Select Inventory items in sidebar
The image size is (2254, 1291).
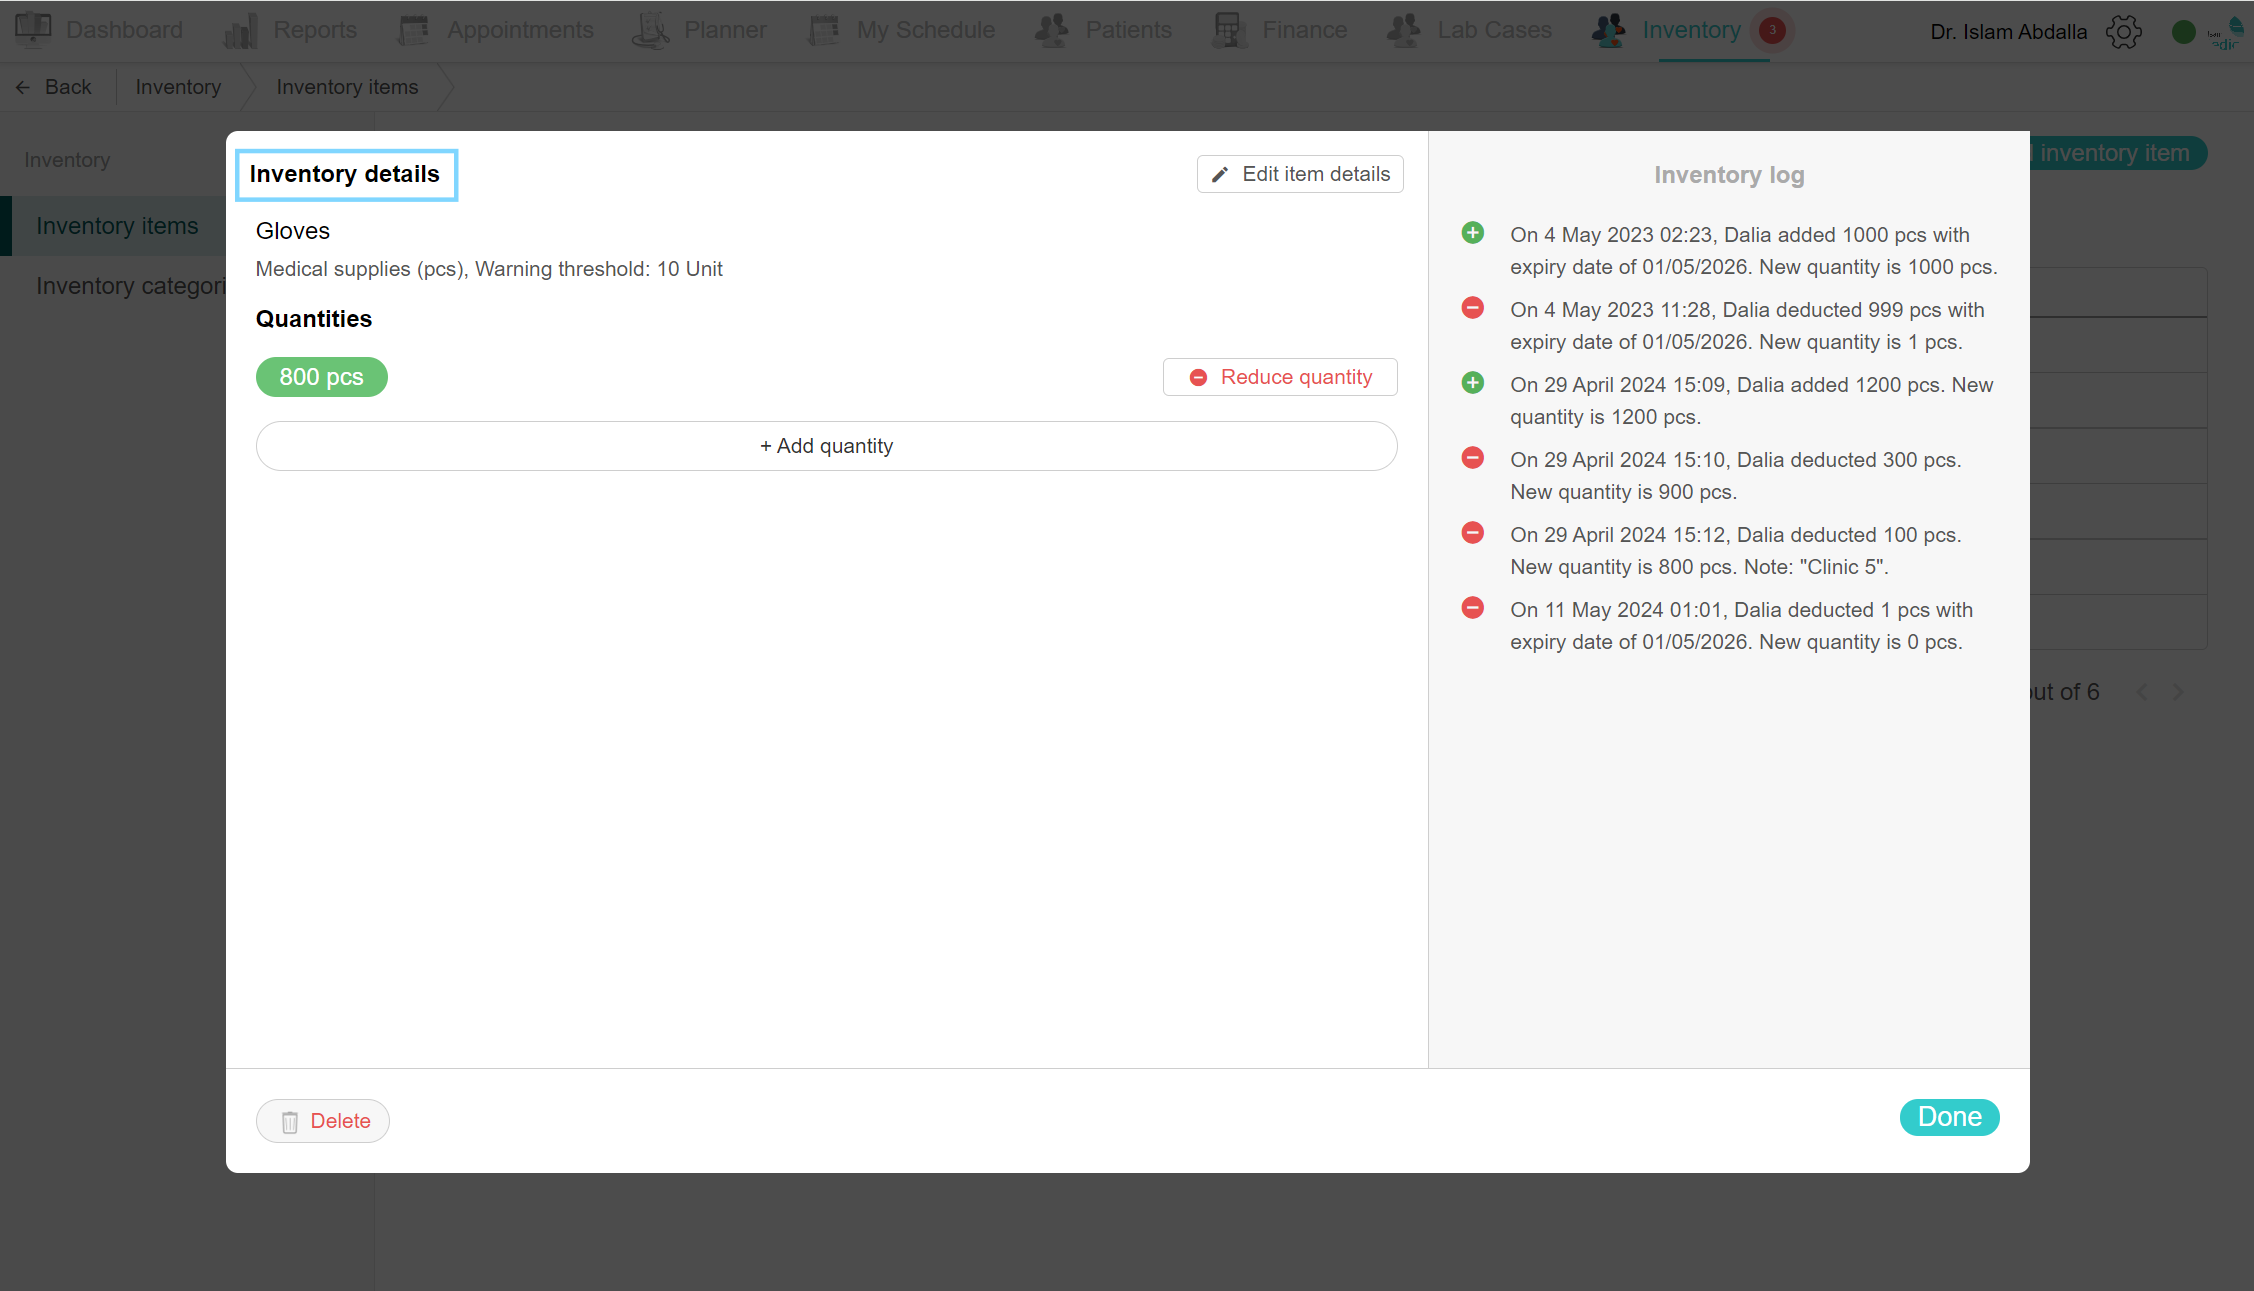point(117,226)
